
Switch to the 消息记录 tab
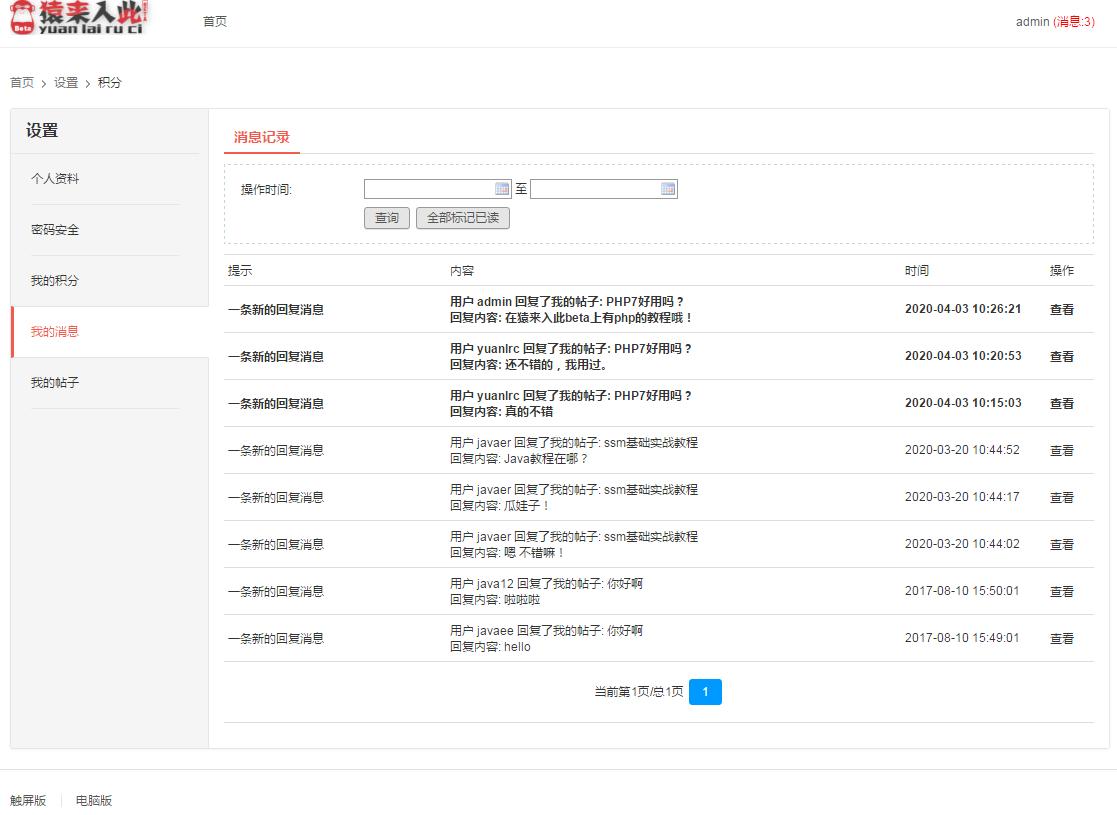pyautogui.click(x=261, y=137)
